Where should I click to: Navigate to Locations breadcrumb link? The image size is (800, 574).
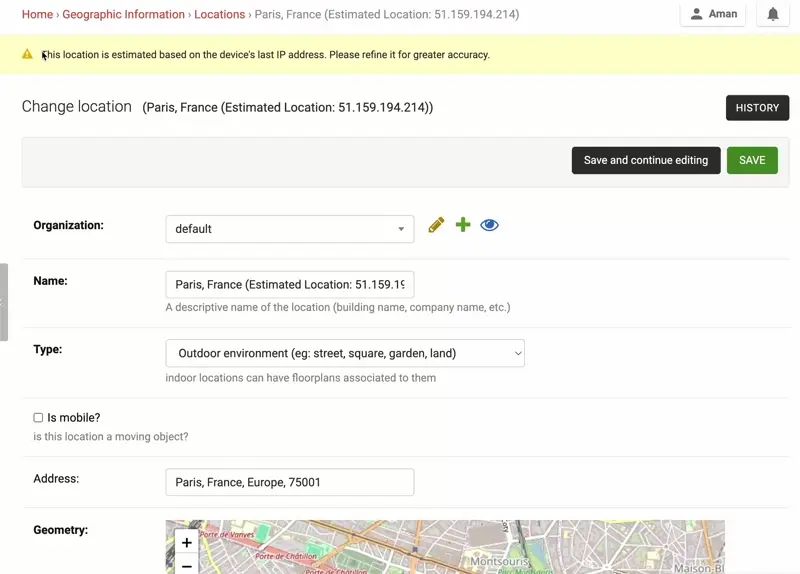point(219,14)
